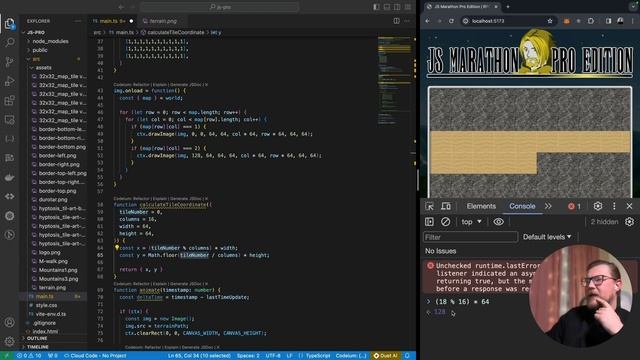Open DevTools customize three-dot menu
The image size is (640, 360).
coord(614,207)
